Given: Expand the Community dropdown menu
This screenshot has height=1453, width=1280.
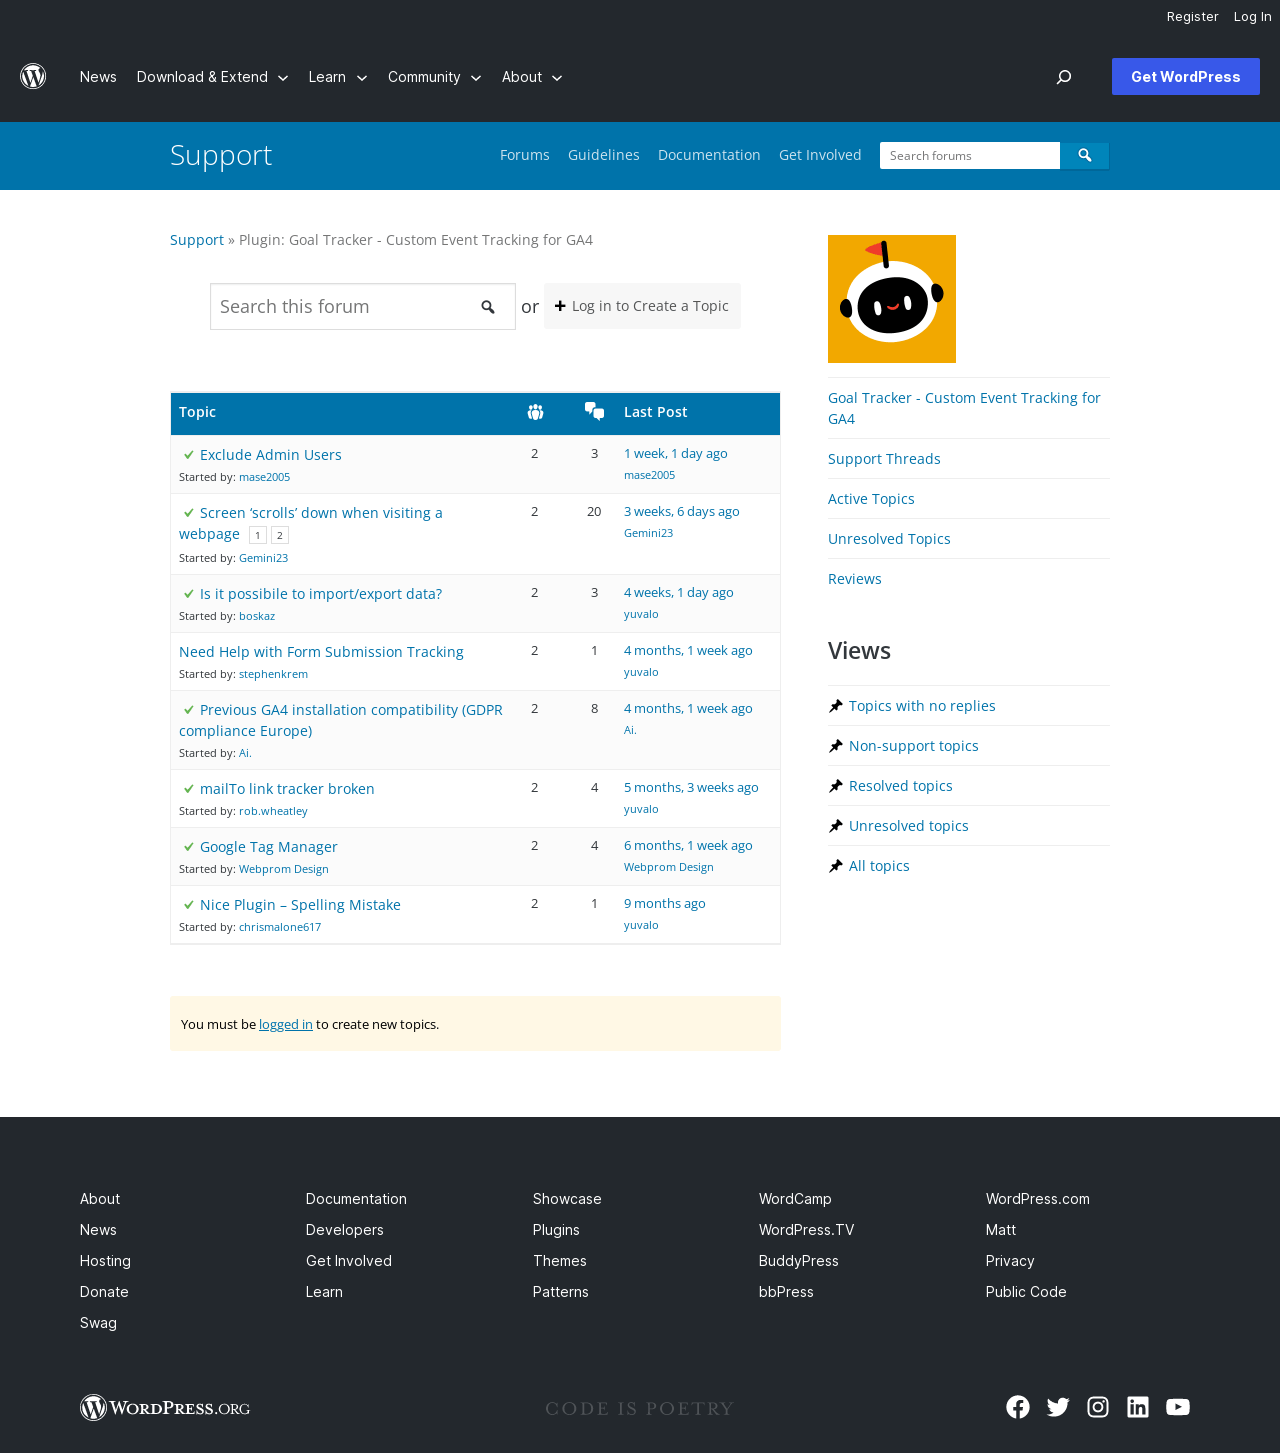Looking at the screenshot, I should pos(435,77).
